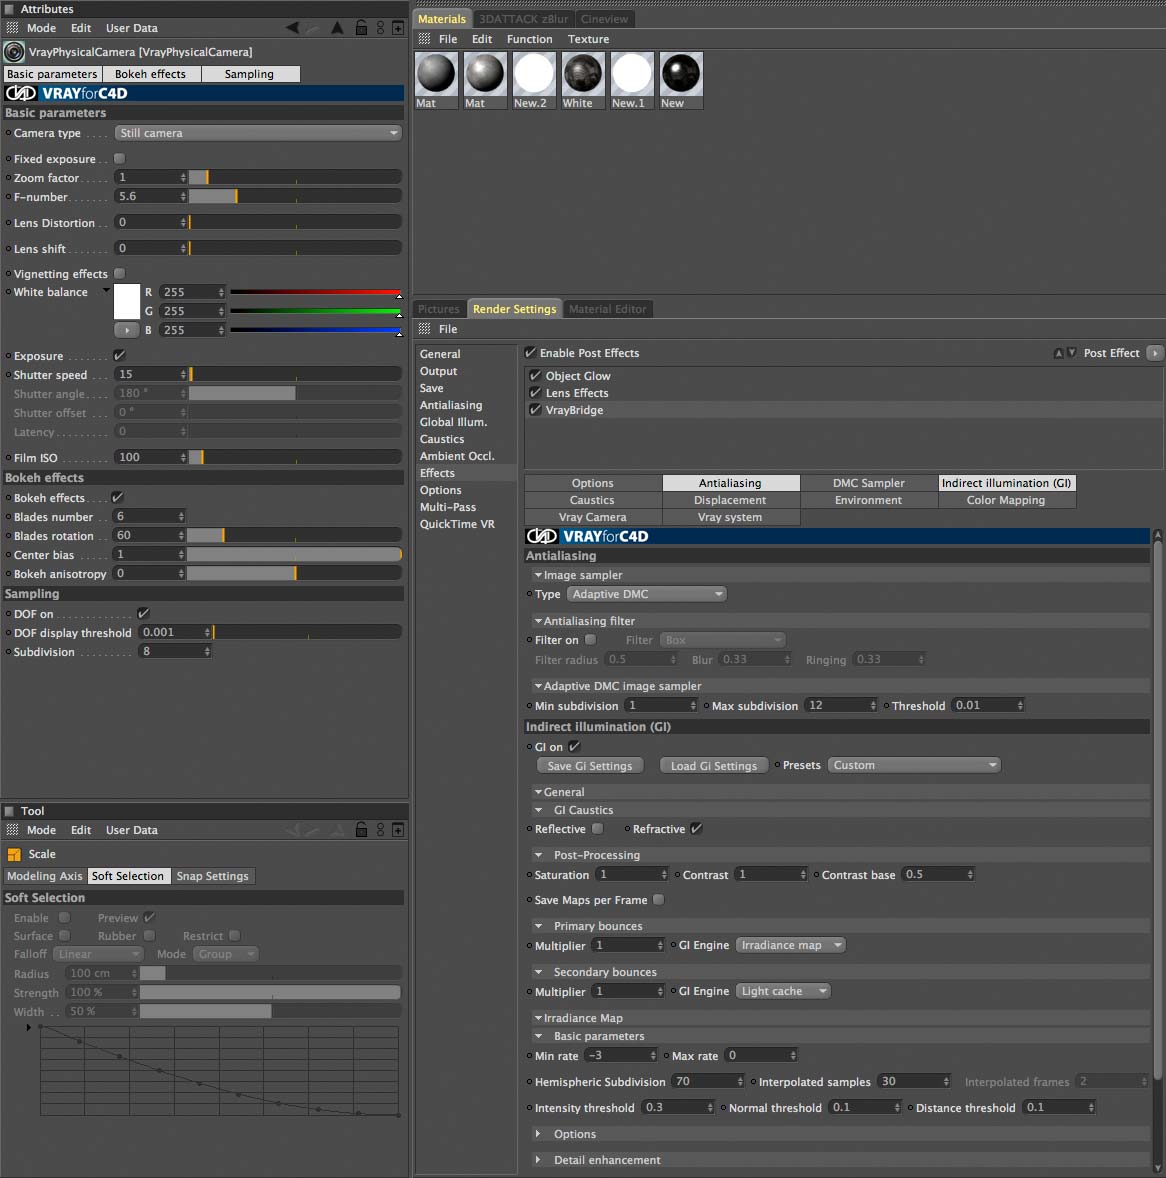Select the DMC Sampler tab
The width and height of the screenshot is (1166, 1178).
(868, 483)
